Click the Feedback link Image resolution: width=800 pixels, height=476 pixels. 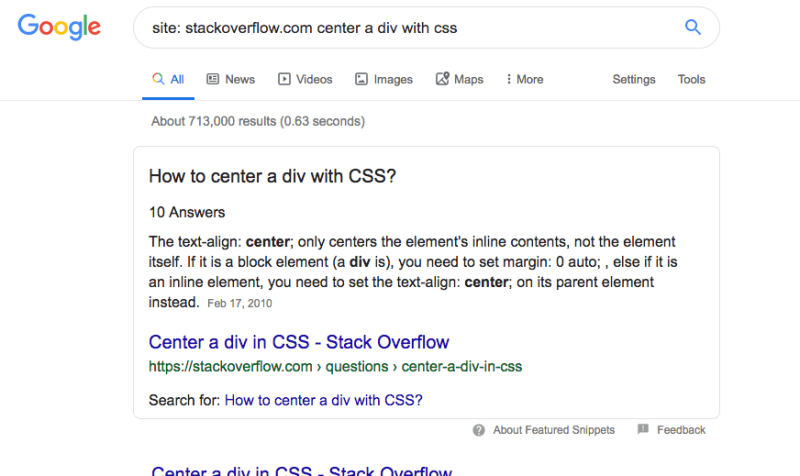pos(681,430)
